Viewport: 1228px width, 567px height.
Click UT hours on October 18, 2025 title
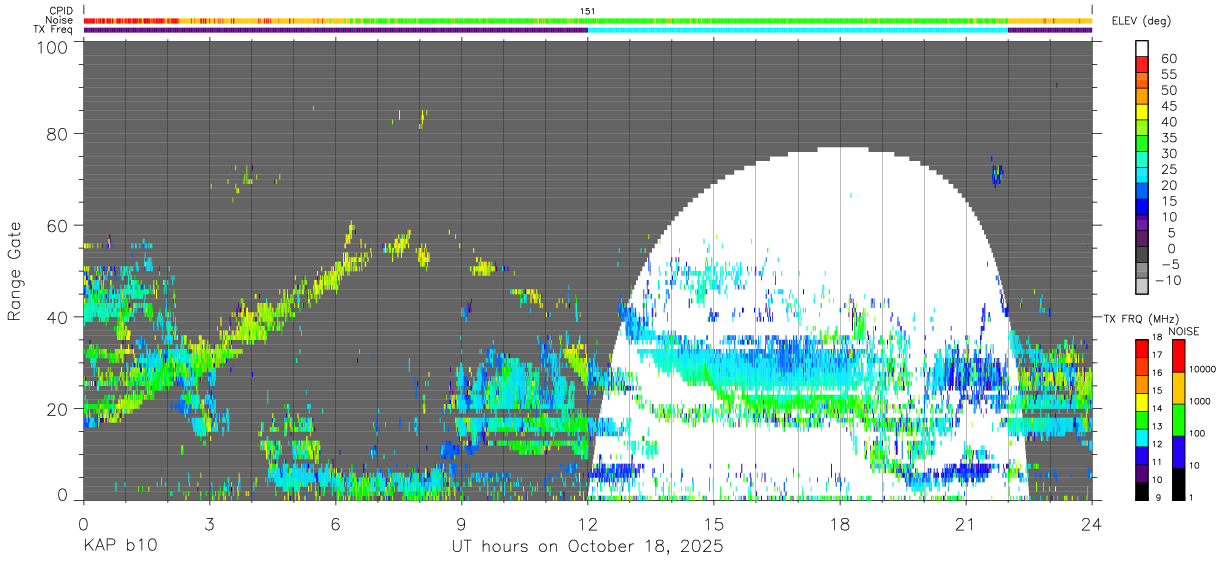point(587,547)
